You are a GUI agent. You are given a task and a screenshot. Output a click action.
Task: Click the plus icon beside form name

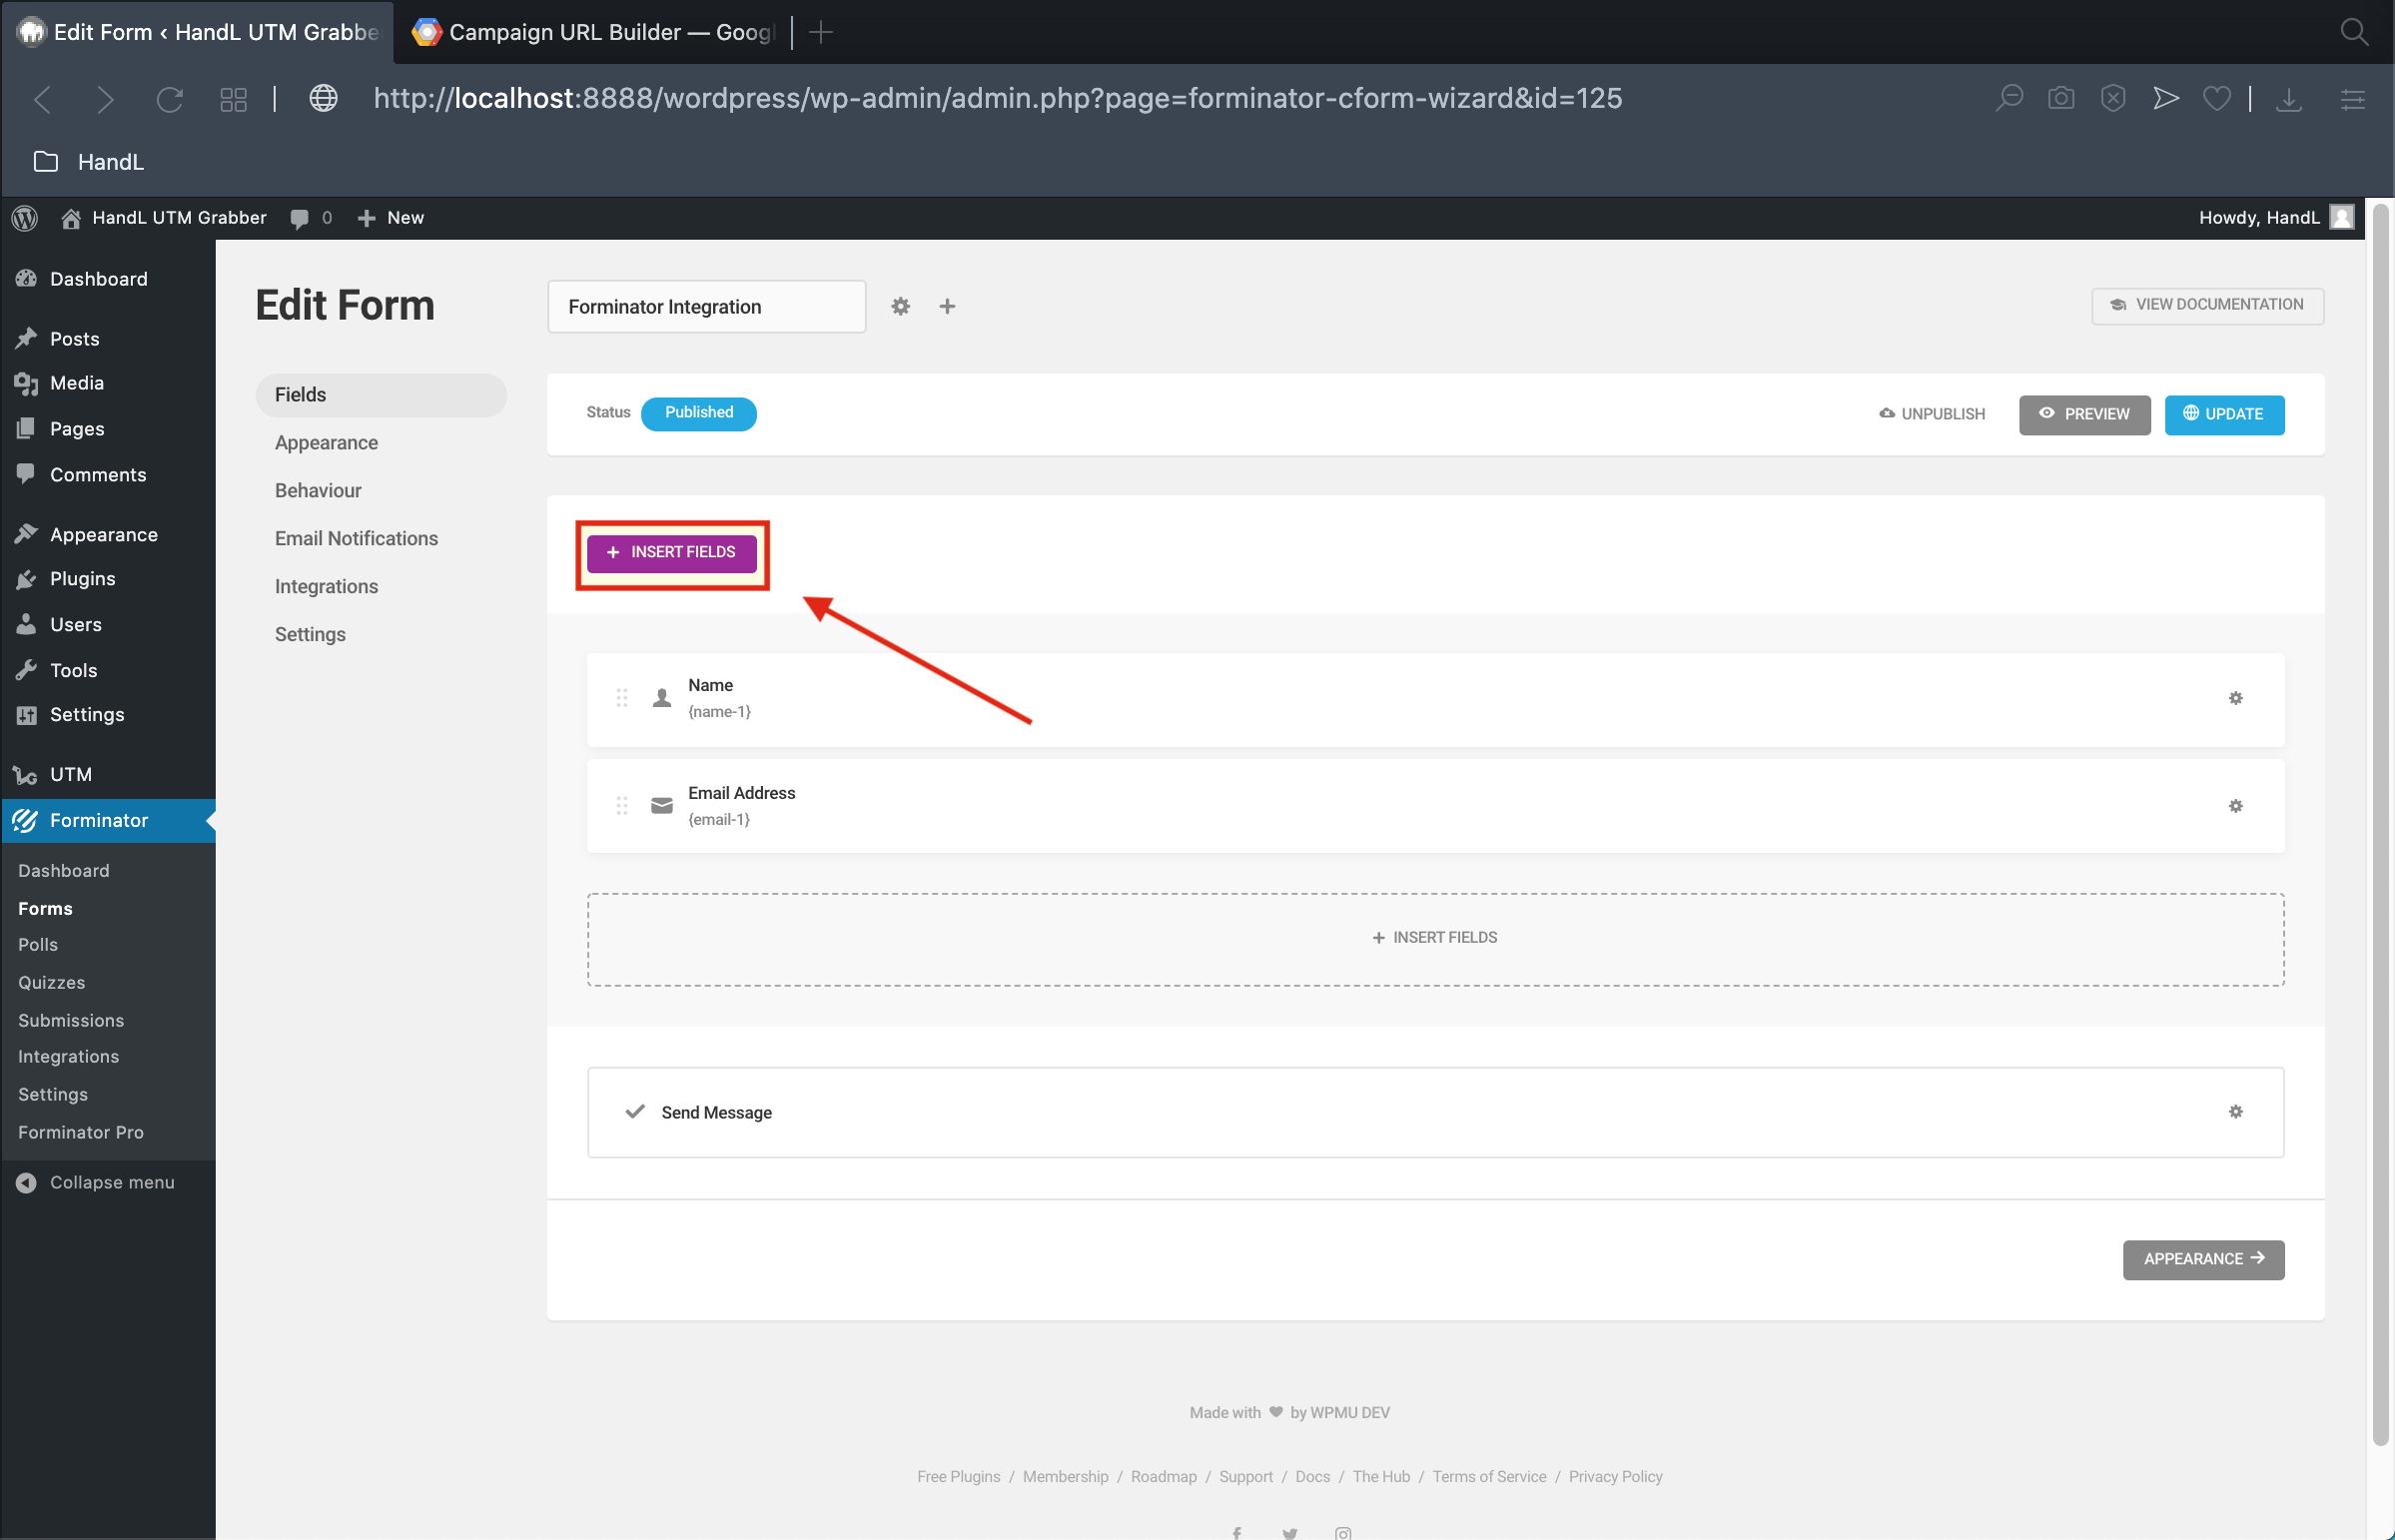tap(947, 306)
